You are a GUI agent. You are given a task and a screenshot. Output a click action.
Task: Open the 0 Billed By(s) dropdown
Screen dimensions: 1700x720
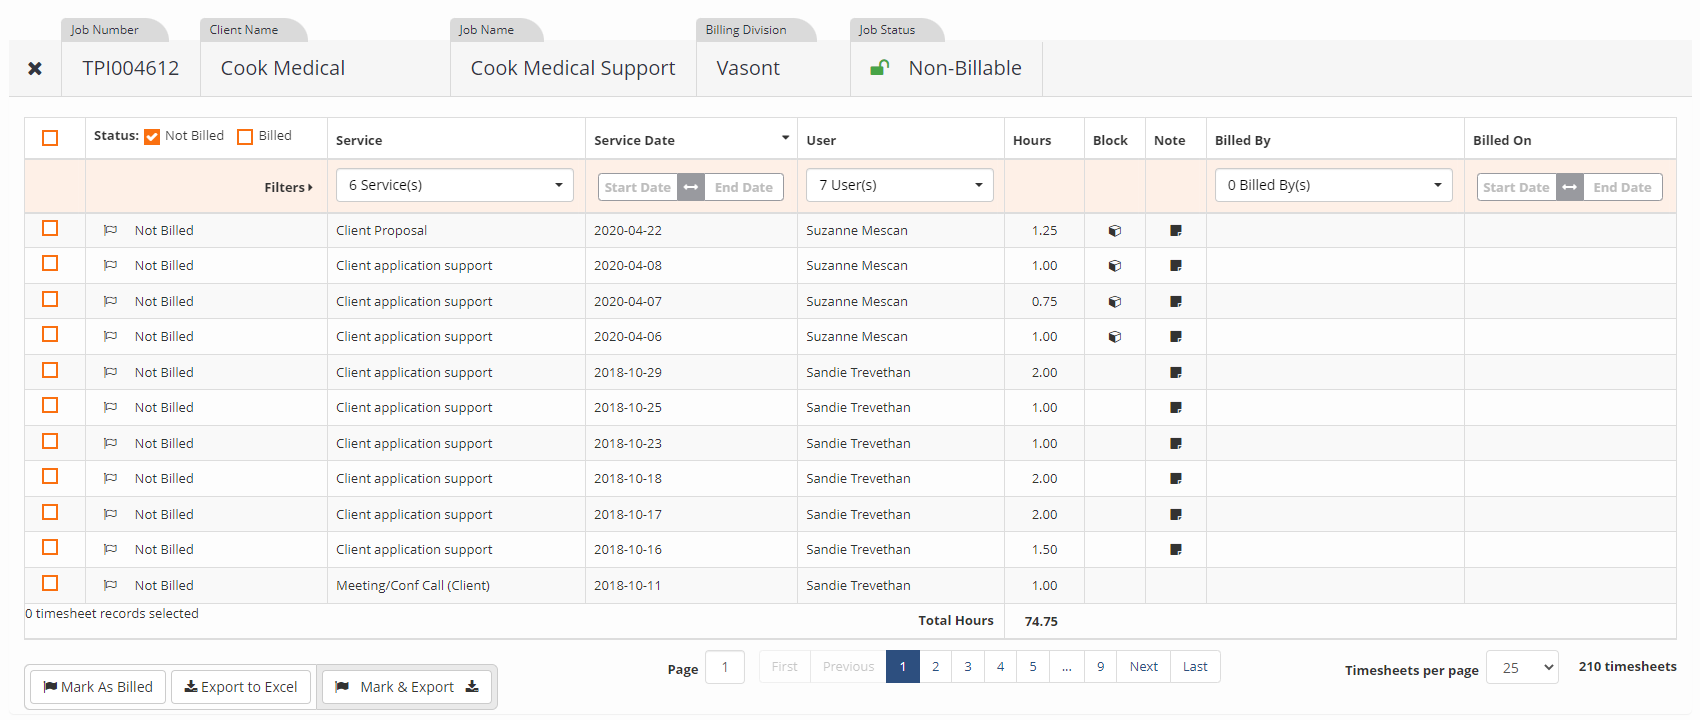[x=1334, y=185]
